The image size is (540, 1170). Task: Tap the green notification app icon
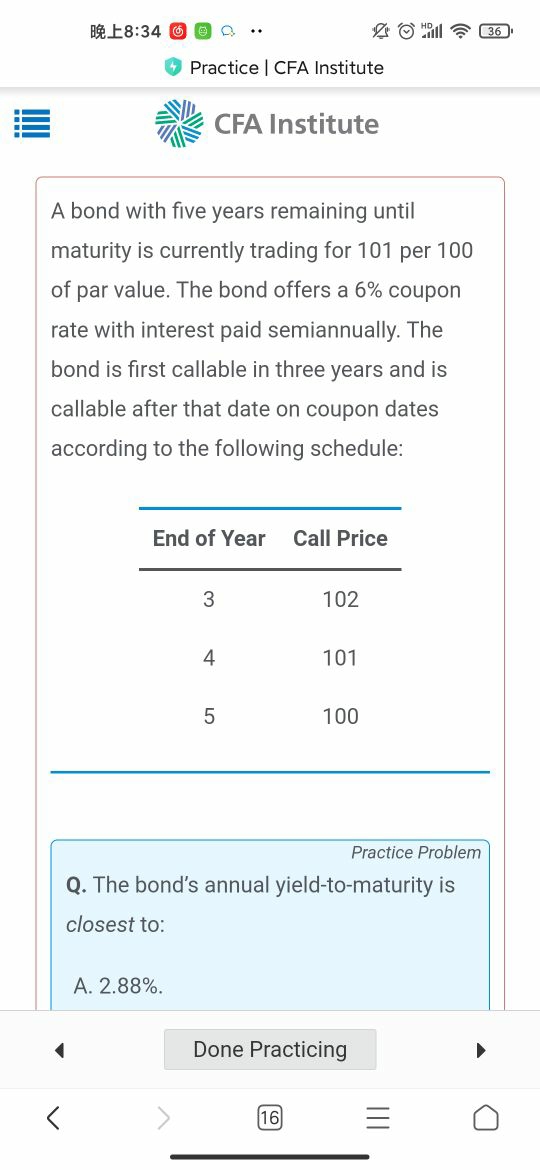pos(203,31)
